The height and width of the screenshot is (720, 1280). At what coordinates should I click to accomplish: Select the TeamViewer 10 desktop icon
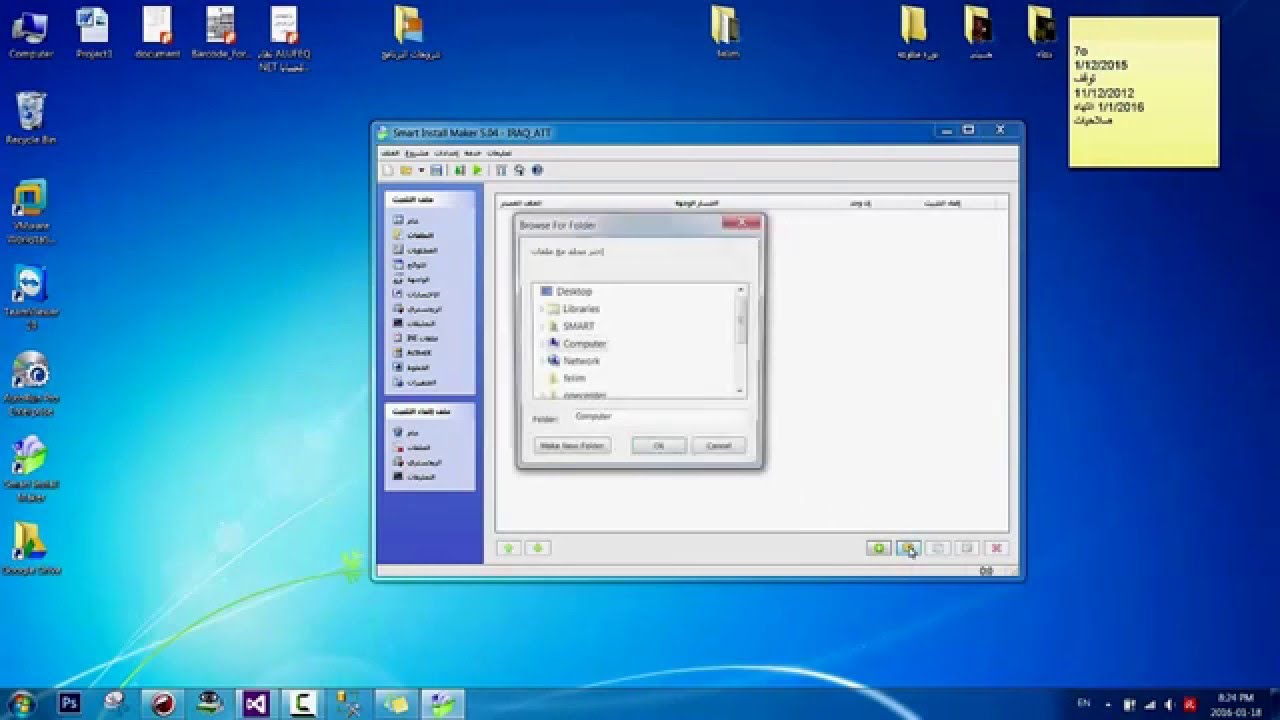(x=31, y=298)
